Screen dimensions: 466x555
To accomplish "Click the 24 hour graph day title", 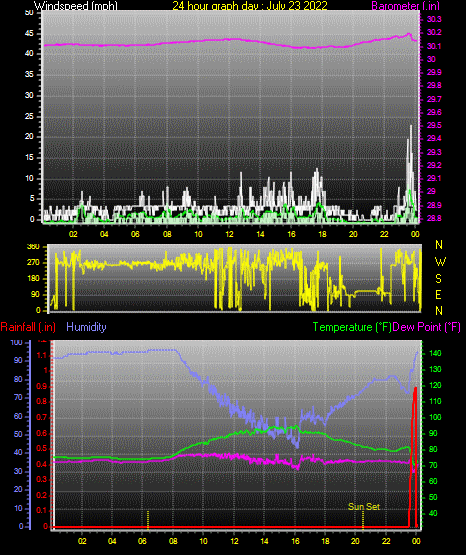I will coord(250,6).
